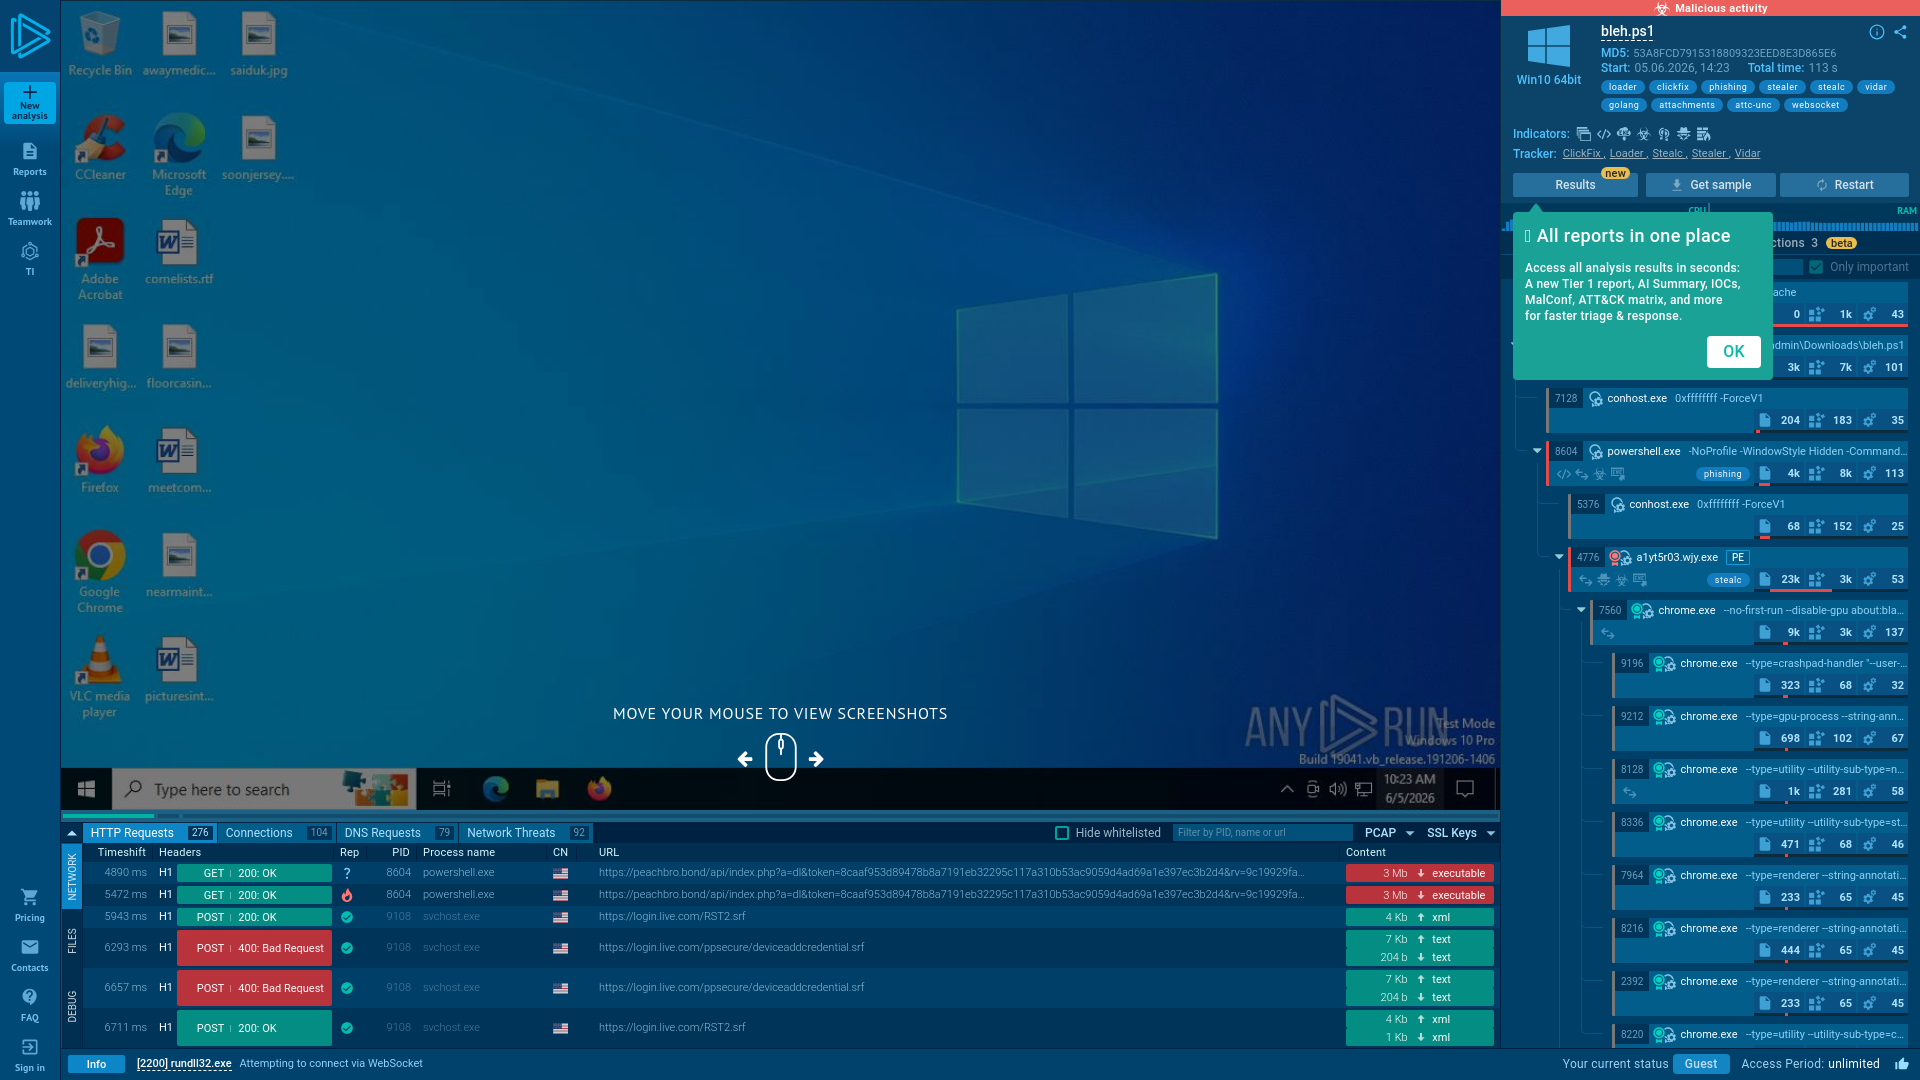Switch to the HTTP Requests tab
Image resolution: width=1920 pixels, height=1080 pixels.
(150, 833)
